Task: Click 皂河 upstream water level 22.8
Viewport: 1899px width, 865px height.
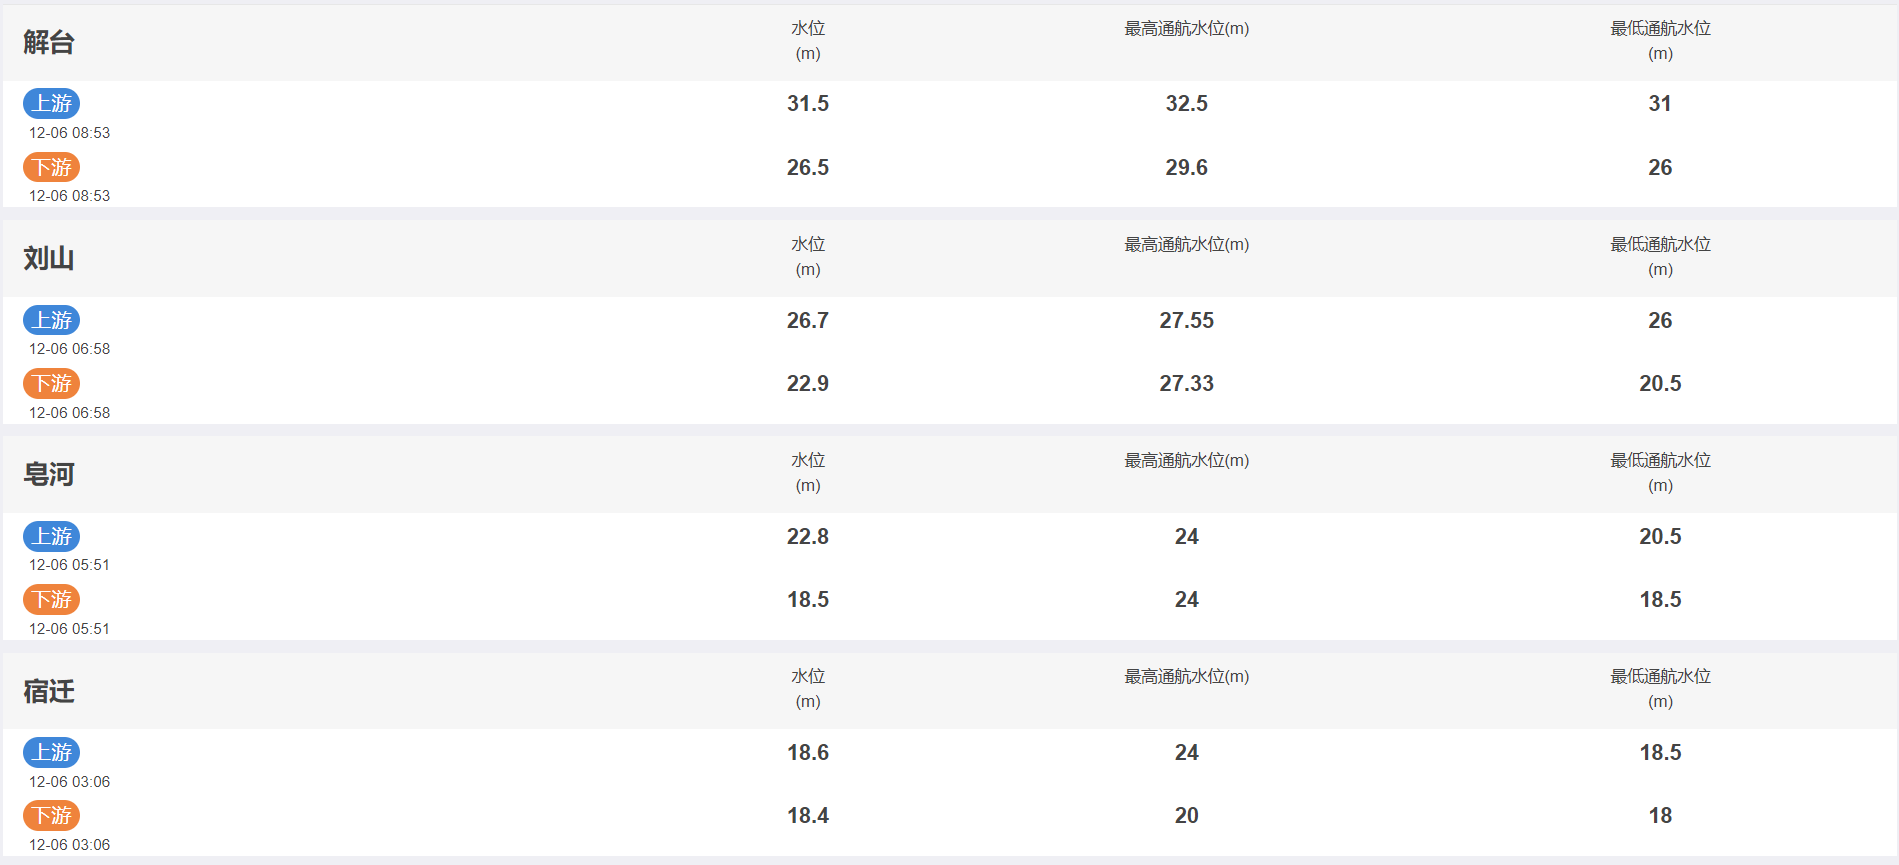Action: tap(808, 536)
